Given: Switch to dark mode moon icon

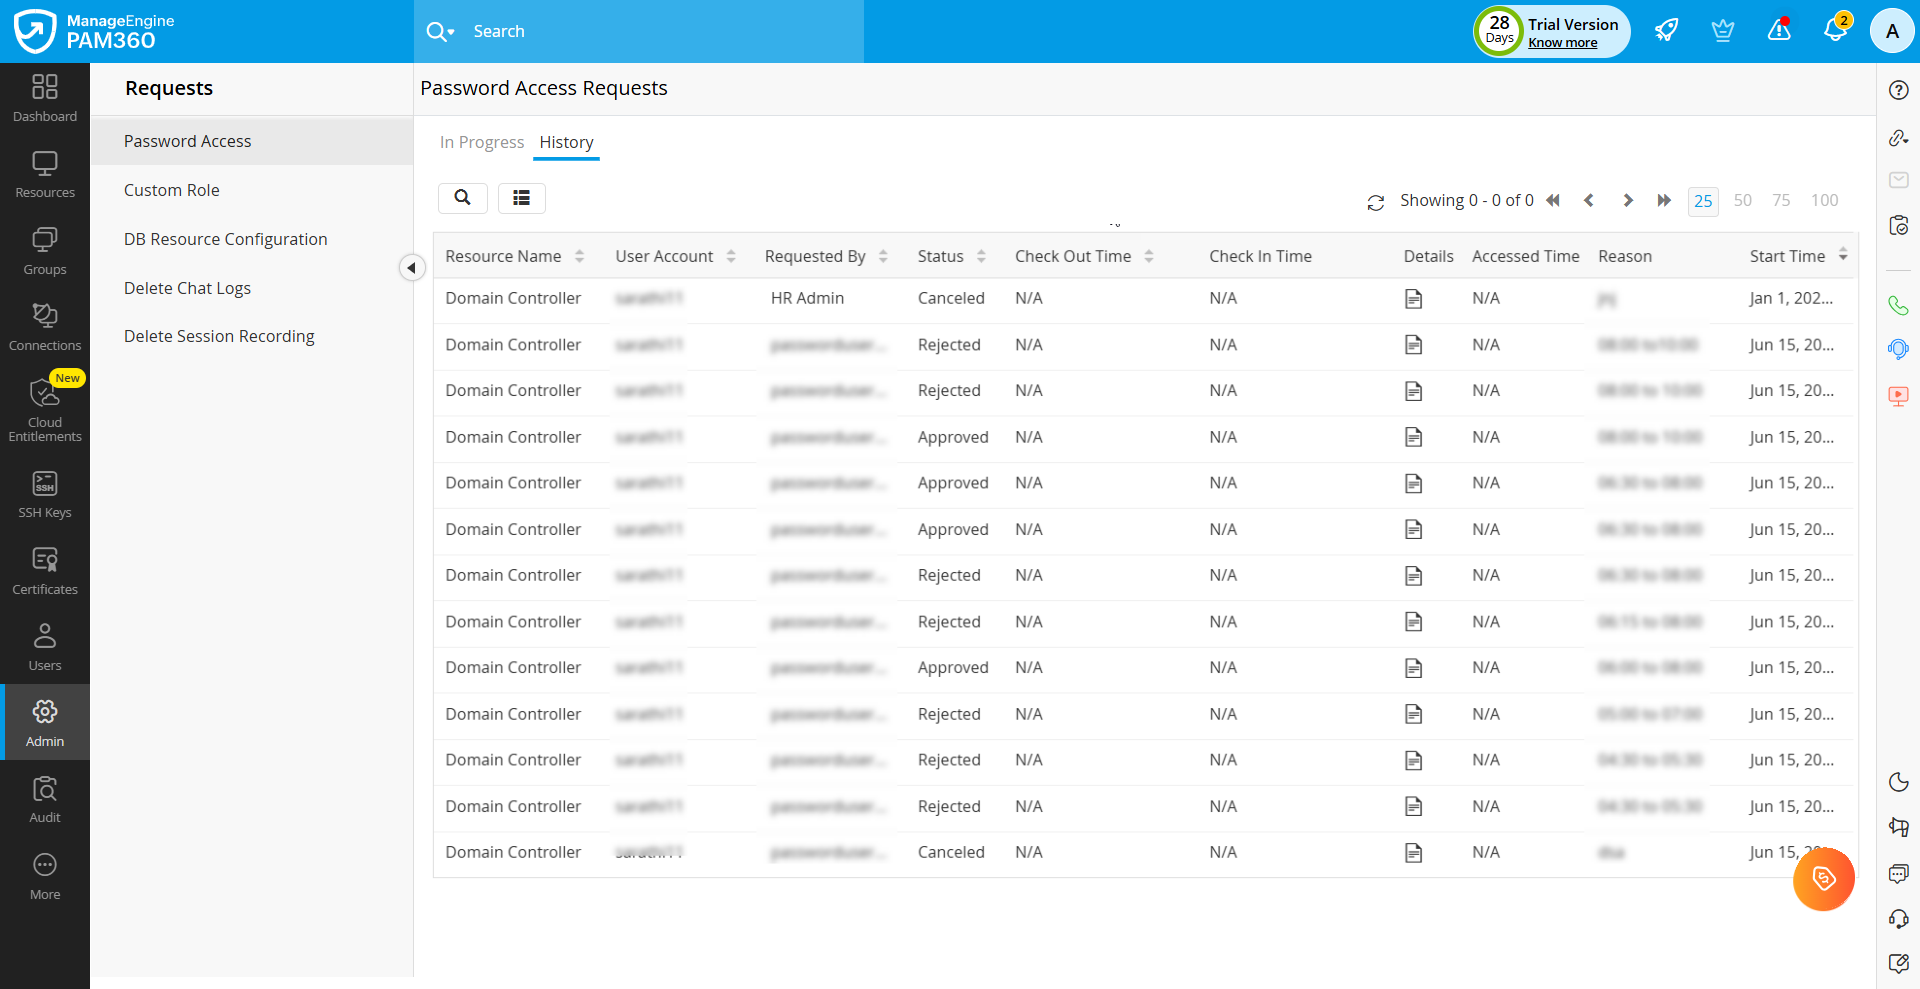Looking at the screenshot, I should pyautogui.click(x=1898, y=782).
